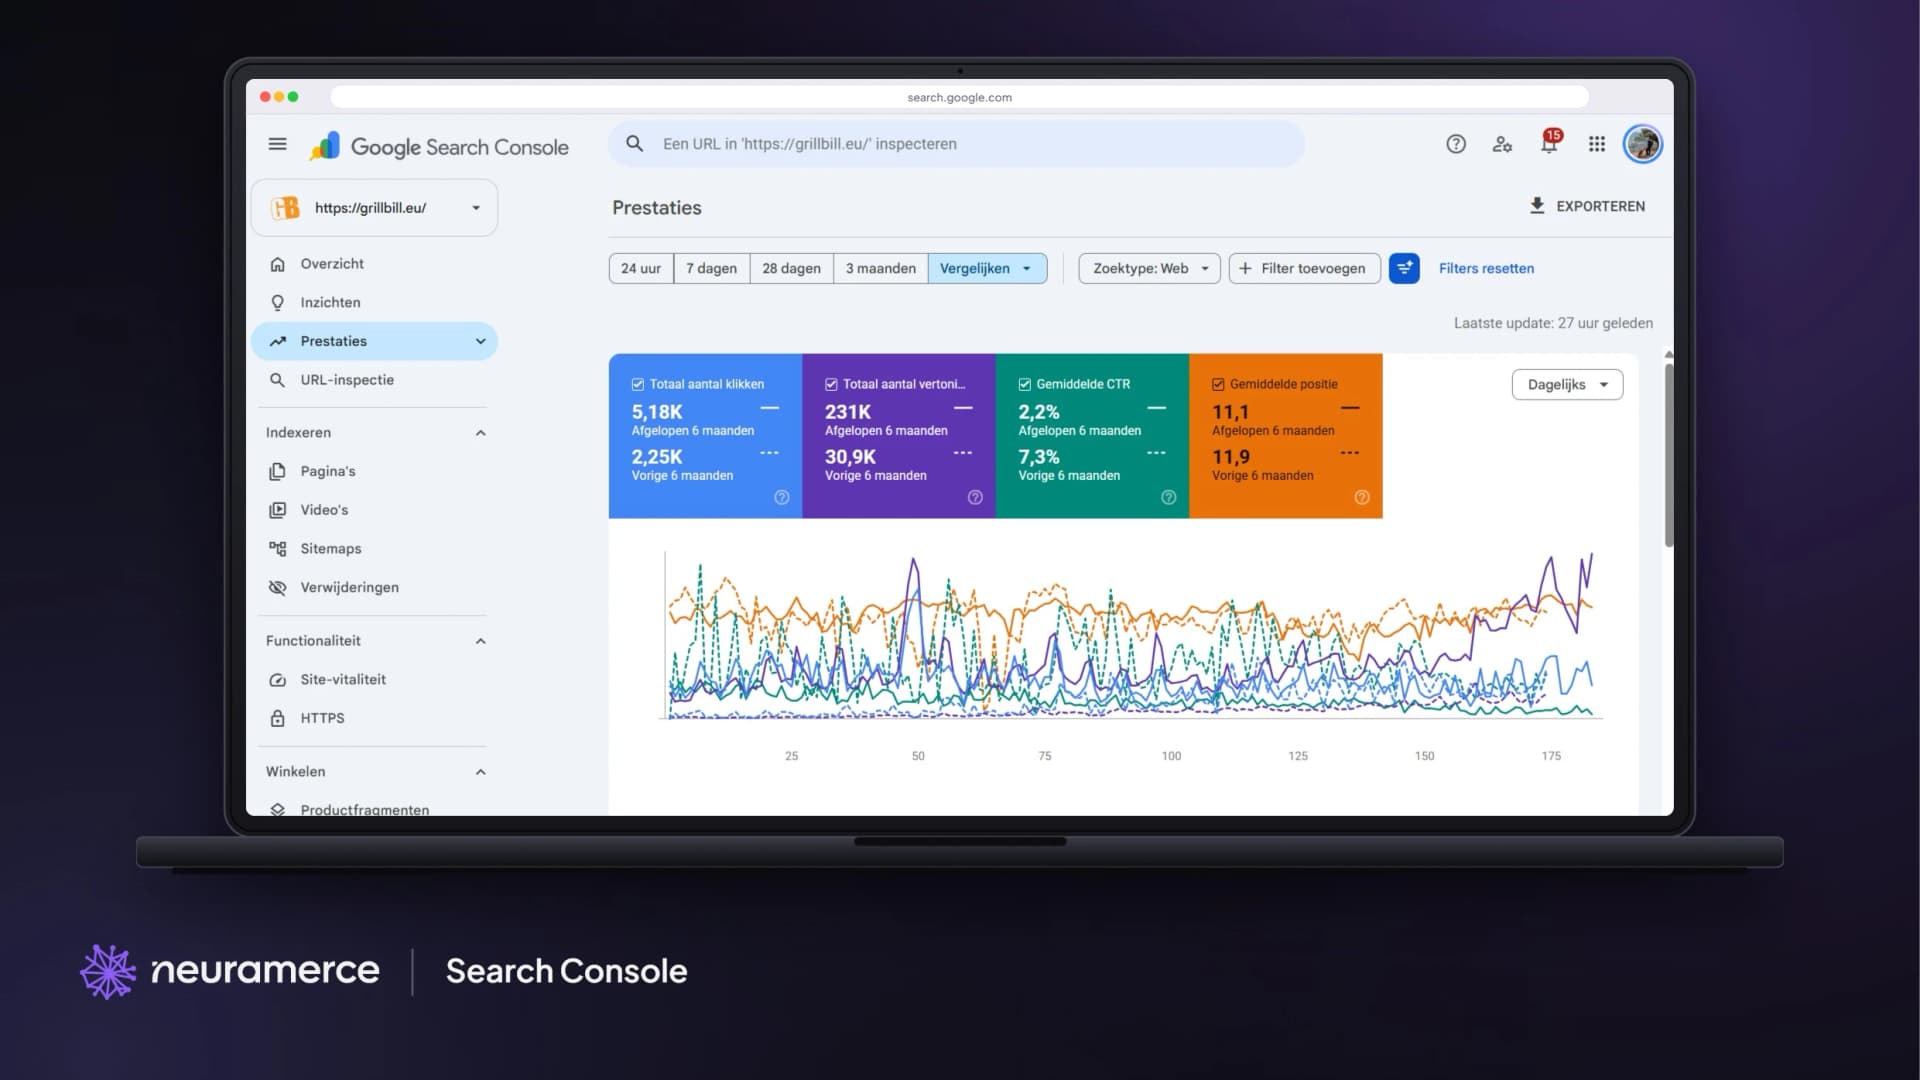Toggle Gemiddelde positie checkbox

(1218, 384)
